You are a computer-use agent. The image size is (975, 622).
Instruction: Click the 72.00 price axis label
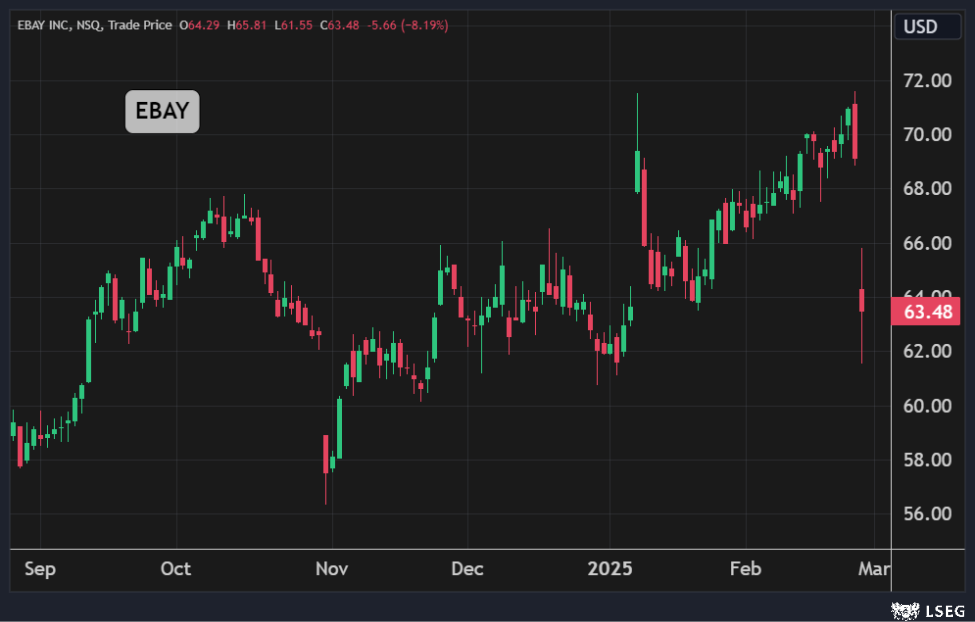click(926, 81)
